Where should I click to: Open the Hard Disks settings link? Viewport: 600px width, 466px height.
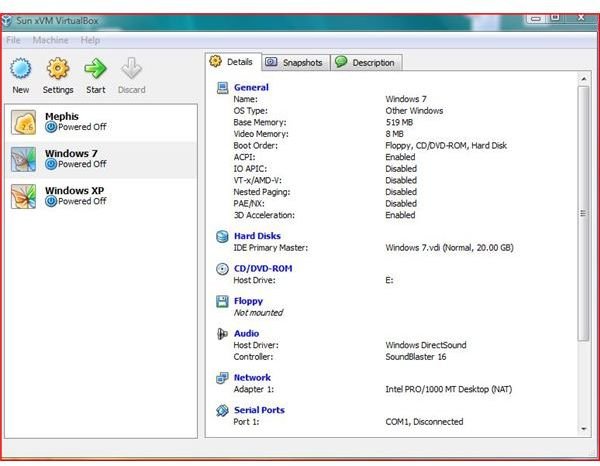point(257,236)
